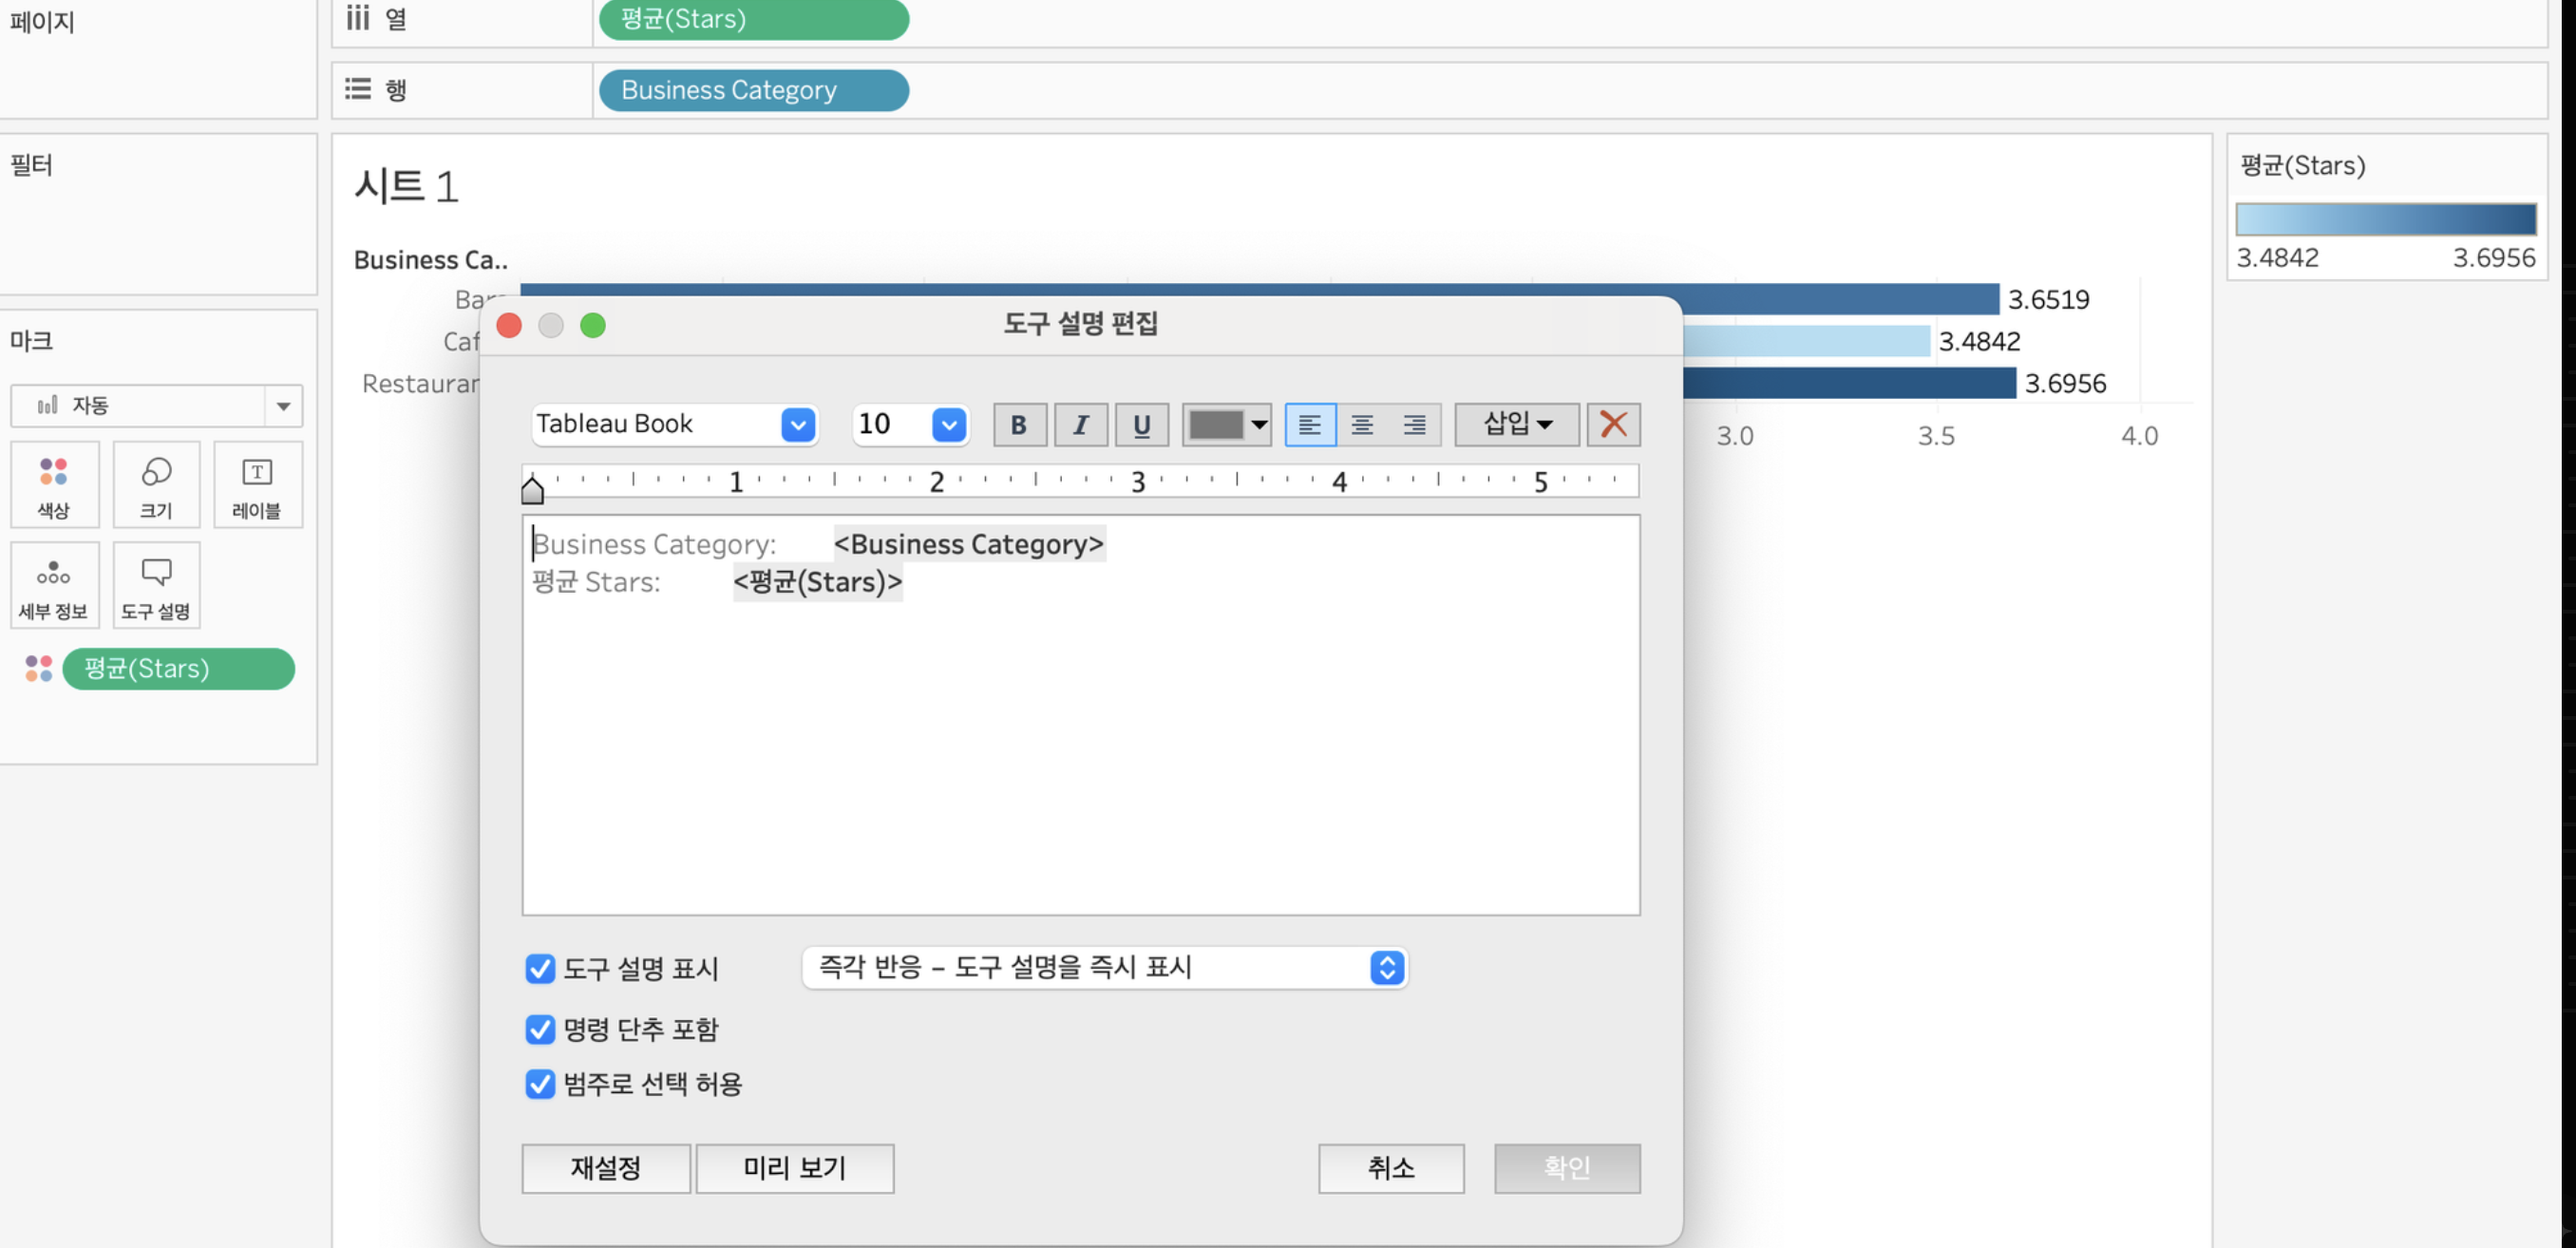Toggle italic formatting button
Image resolution: width=2576 pixels, height=1248 pixels.
pyautogui.click(x=1080, y=425)
